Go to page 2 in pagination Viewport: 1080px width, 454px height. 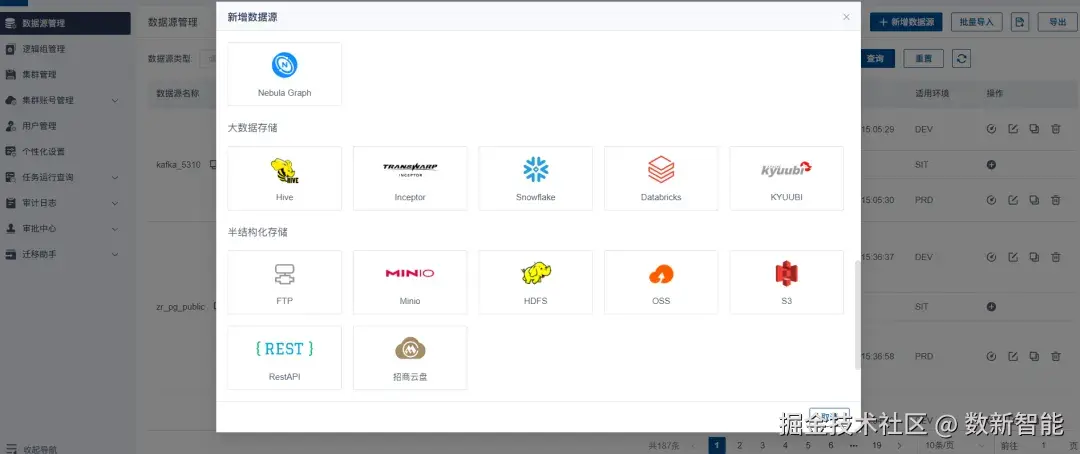pos(740,446)
